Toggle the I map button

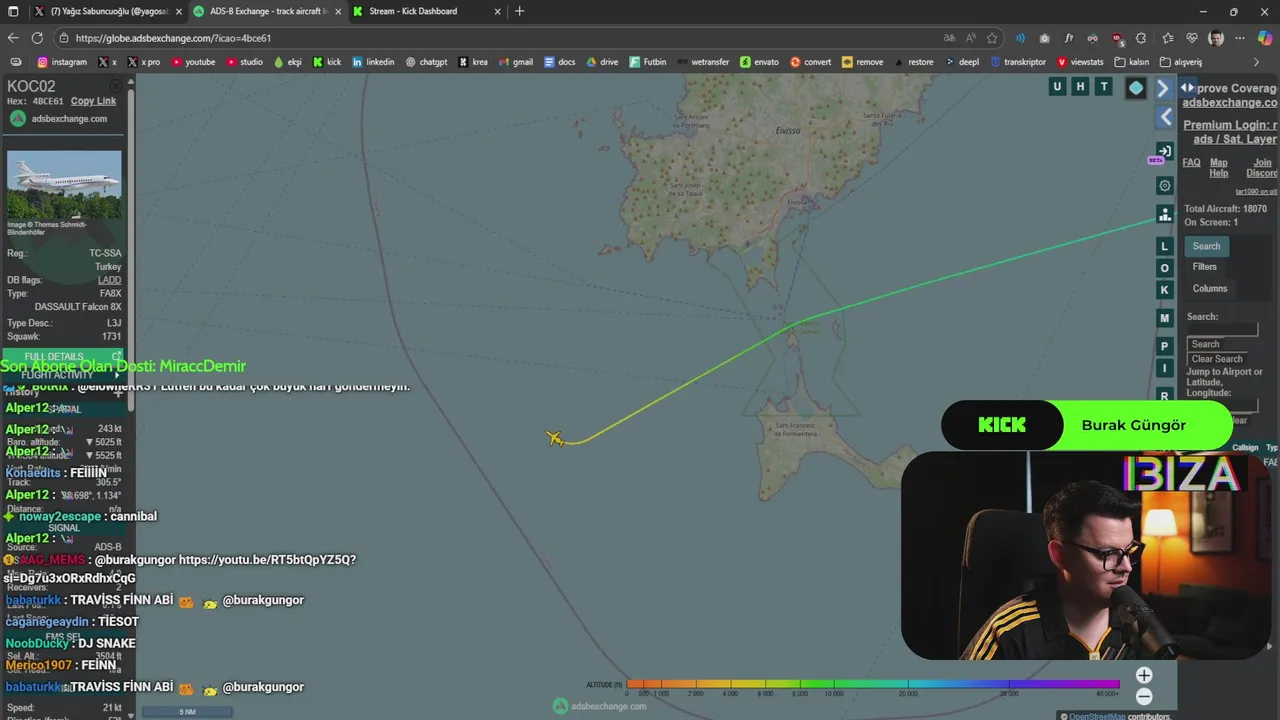(1164, 368)
